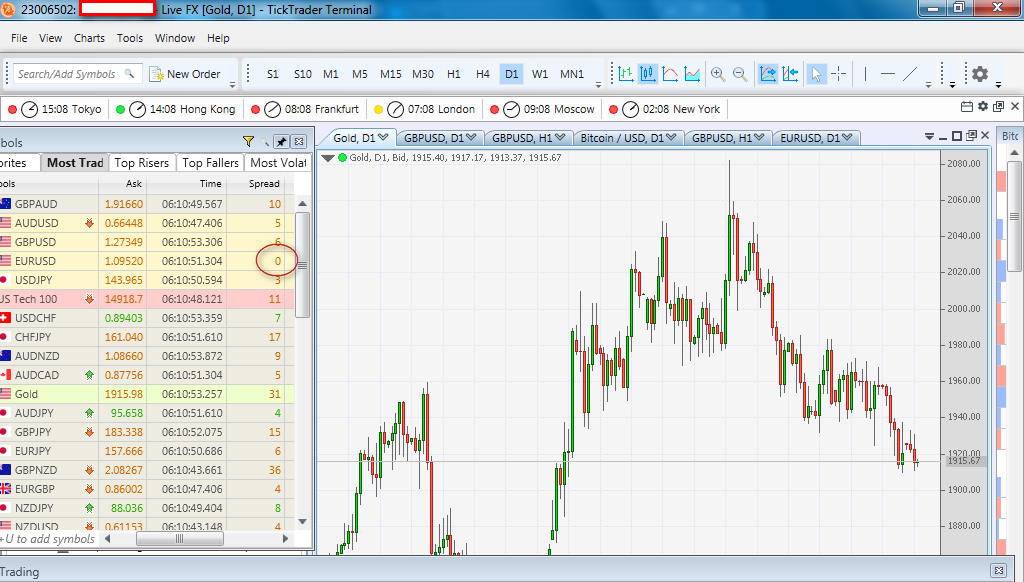This screenshot has width=1024, height=582.
Task: Pick the horizontal line drawing tool
Action: pos(888,74)
